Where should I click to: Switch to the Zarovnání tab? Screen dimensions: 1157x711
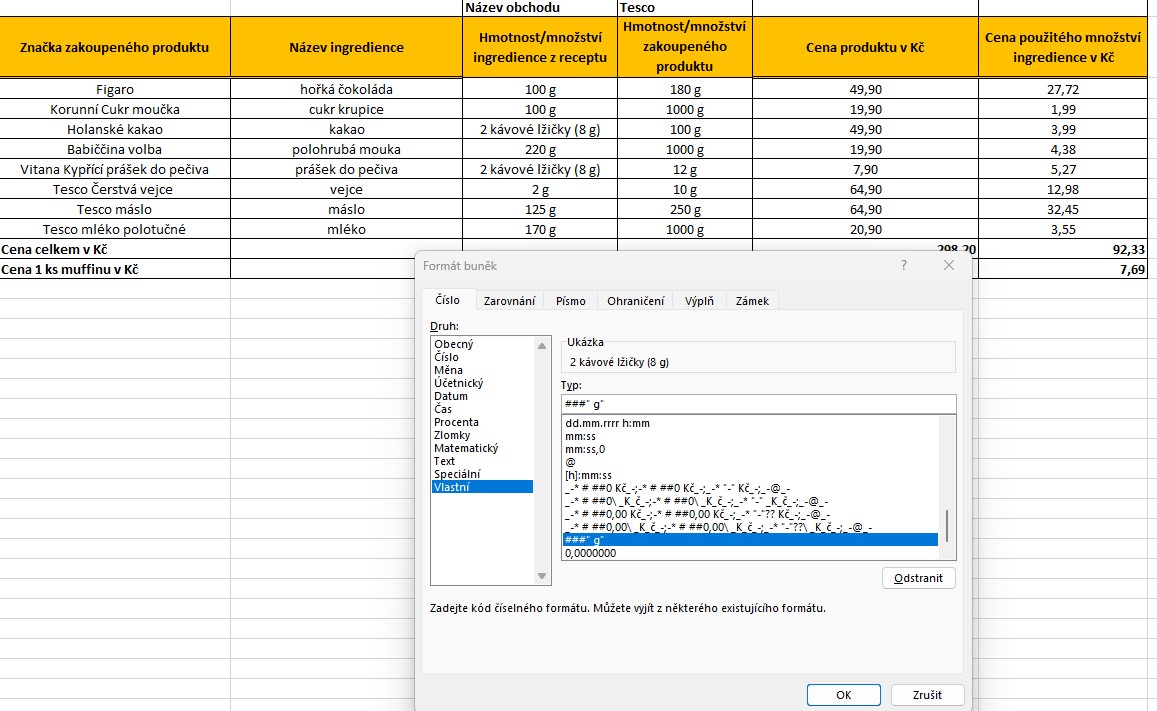coord(509,301)
